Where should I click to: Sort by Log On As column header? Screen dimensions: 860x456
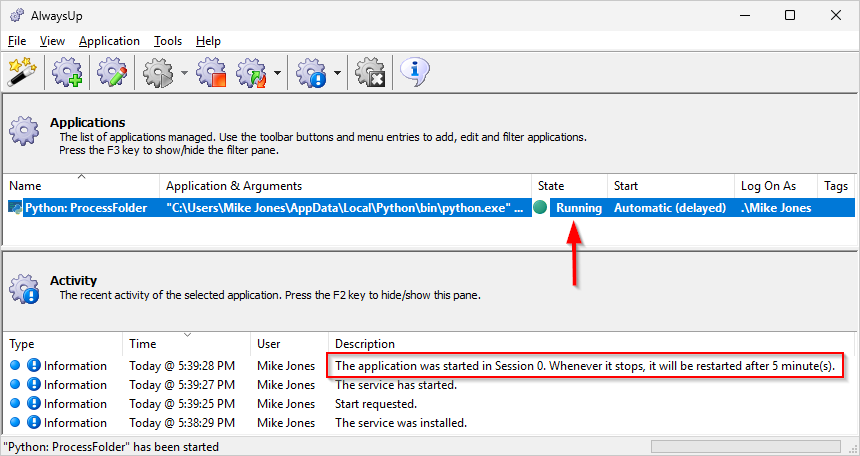(776, 186)
